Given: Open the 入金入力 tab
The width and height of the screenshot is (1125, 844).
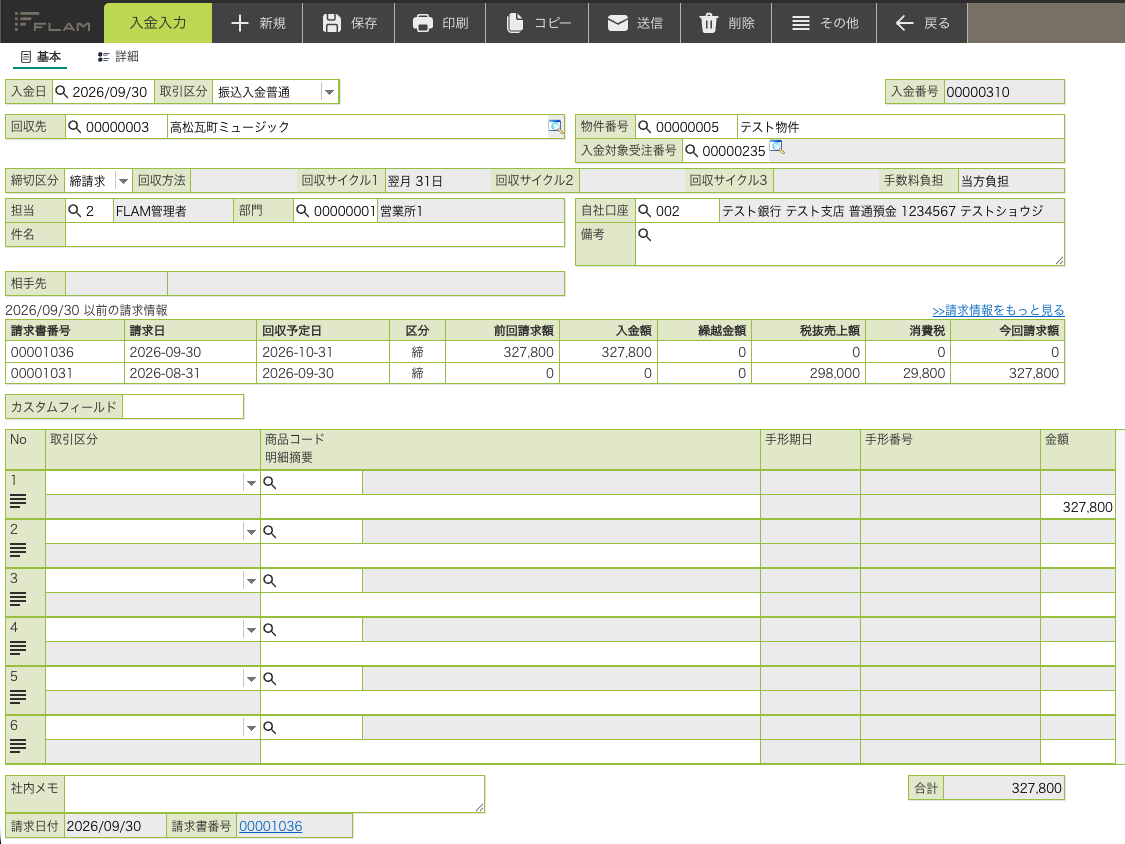Looking at the screenshot, I should point(158,22).
